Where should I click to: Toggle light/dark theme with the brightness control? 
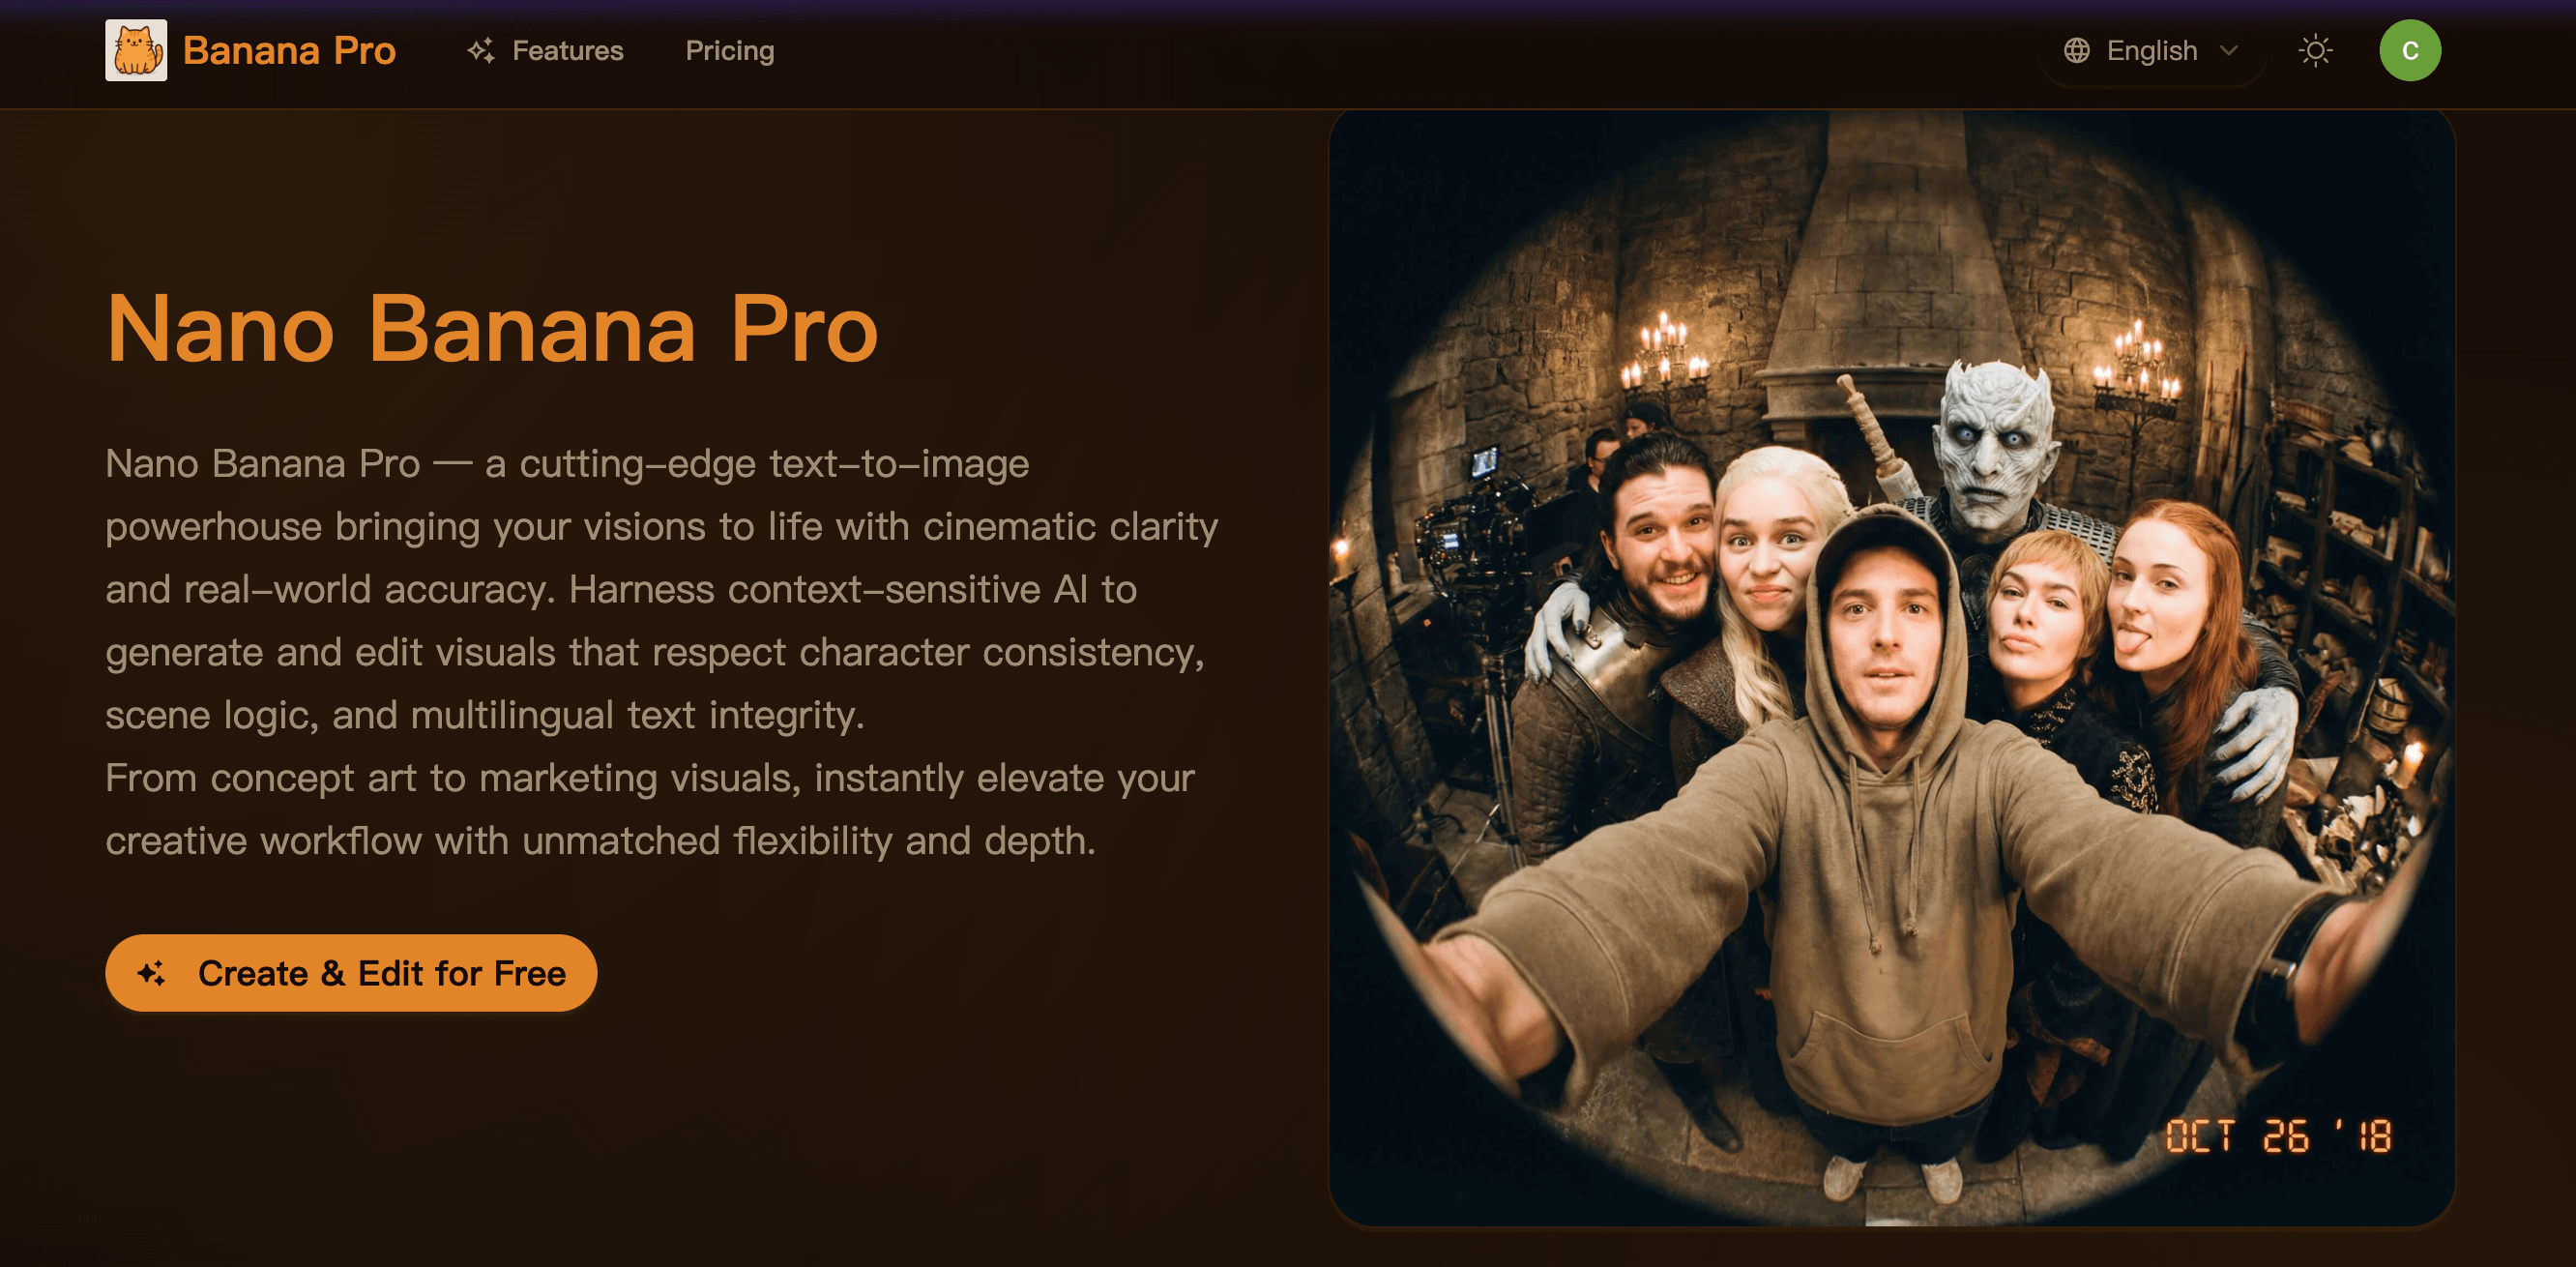coord(2315,50)
